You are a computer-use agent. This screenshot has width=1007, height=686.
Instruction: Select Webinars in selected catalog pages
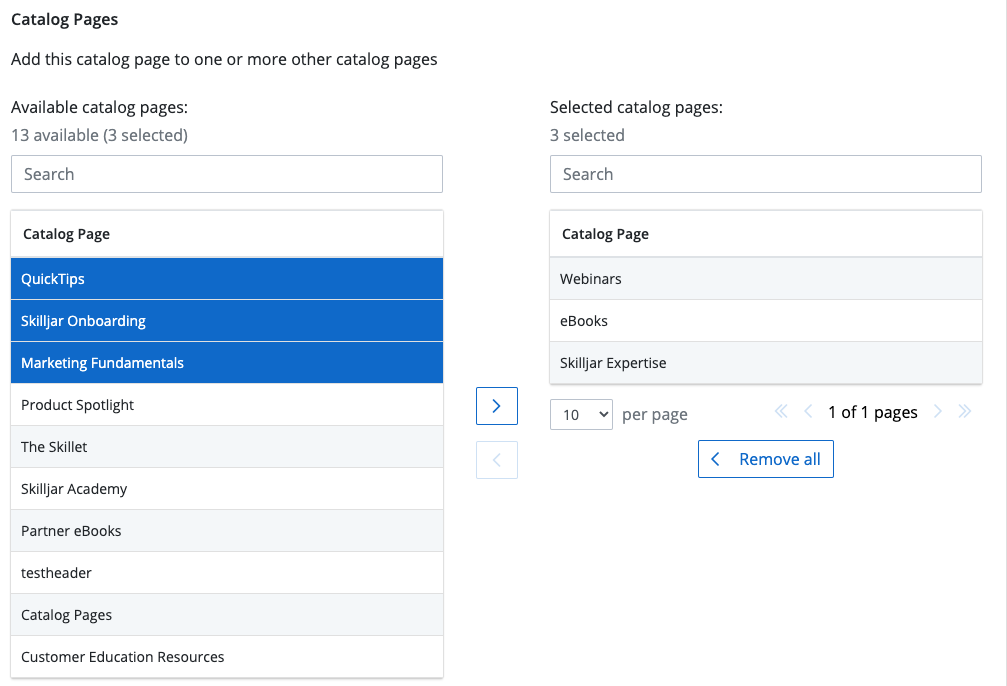[766, 279]
